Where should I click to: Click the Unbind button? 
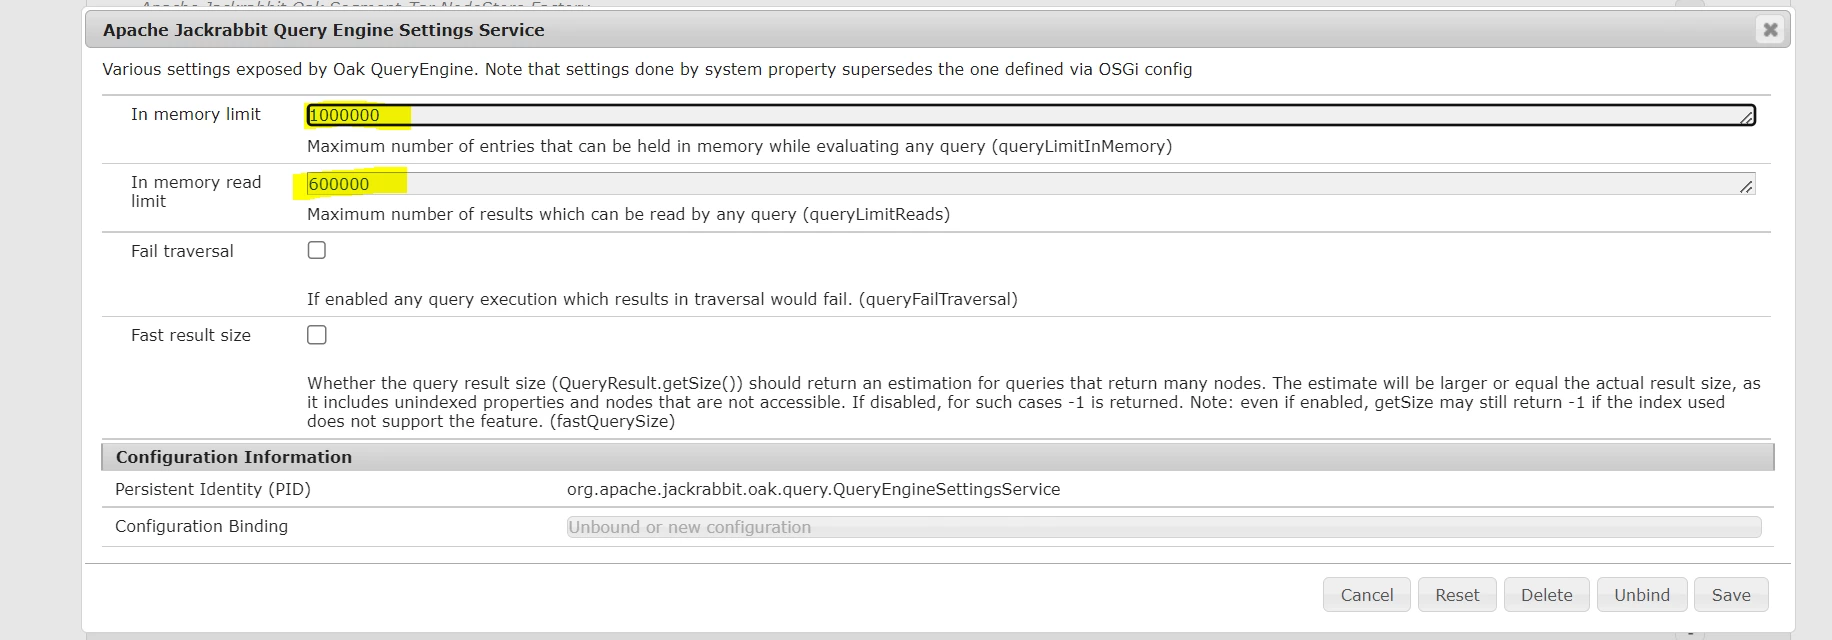pos(1642,595)
